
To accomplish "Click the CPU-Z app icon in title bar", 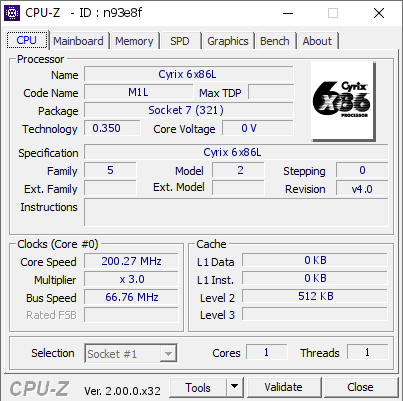I will click(x=12, y=13).
